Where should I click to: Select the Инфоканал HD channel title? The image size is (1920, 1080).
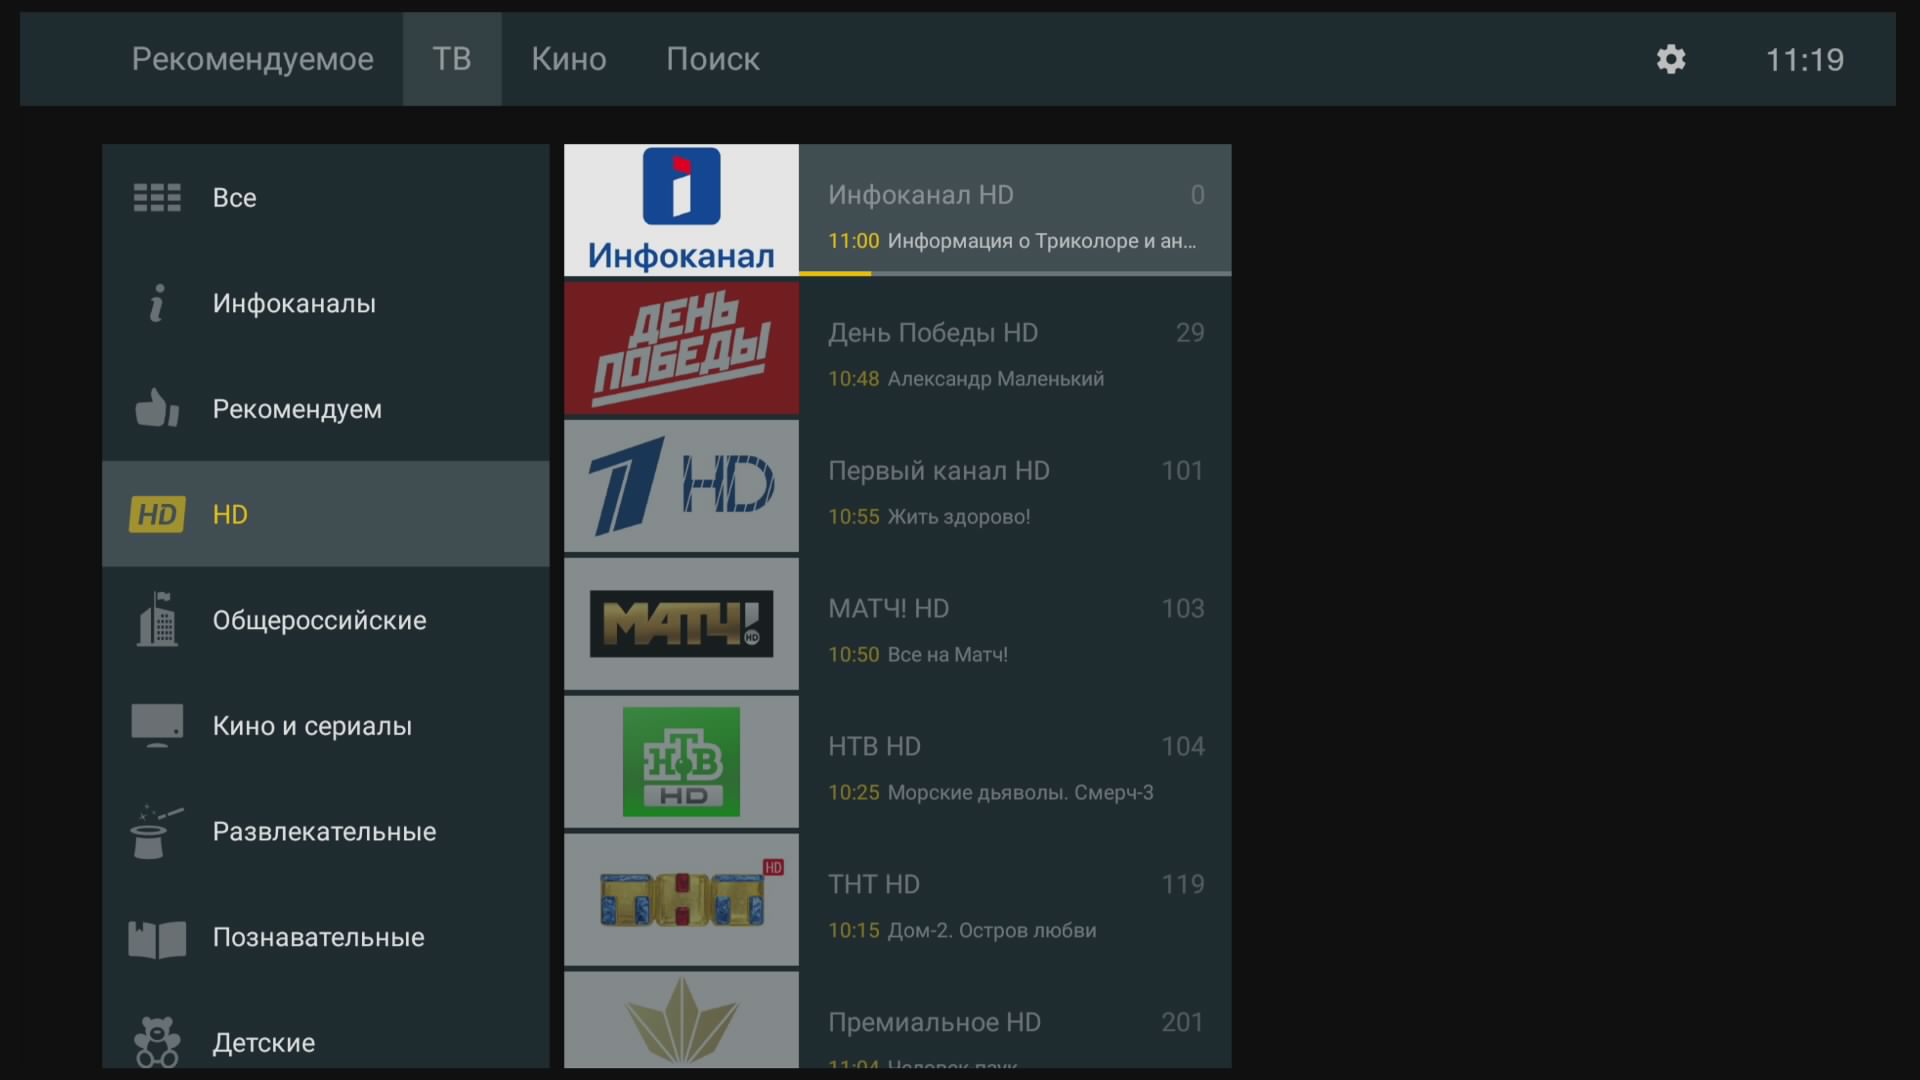tap(920, 195)
